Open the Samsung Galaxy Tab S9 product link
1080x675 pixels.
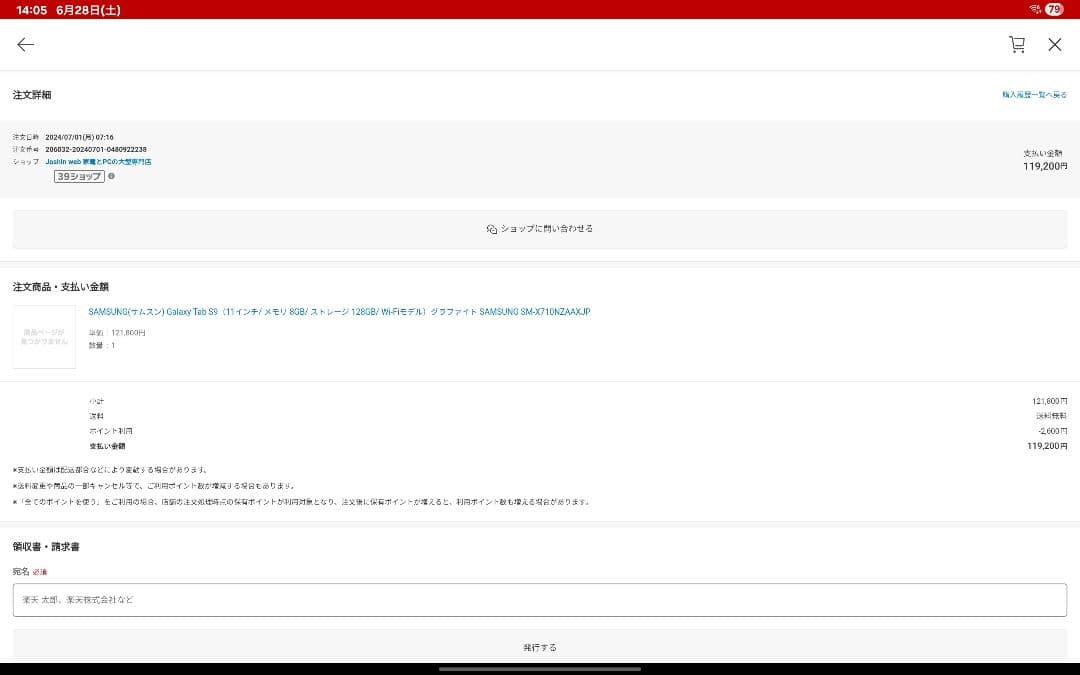[339, 312]
